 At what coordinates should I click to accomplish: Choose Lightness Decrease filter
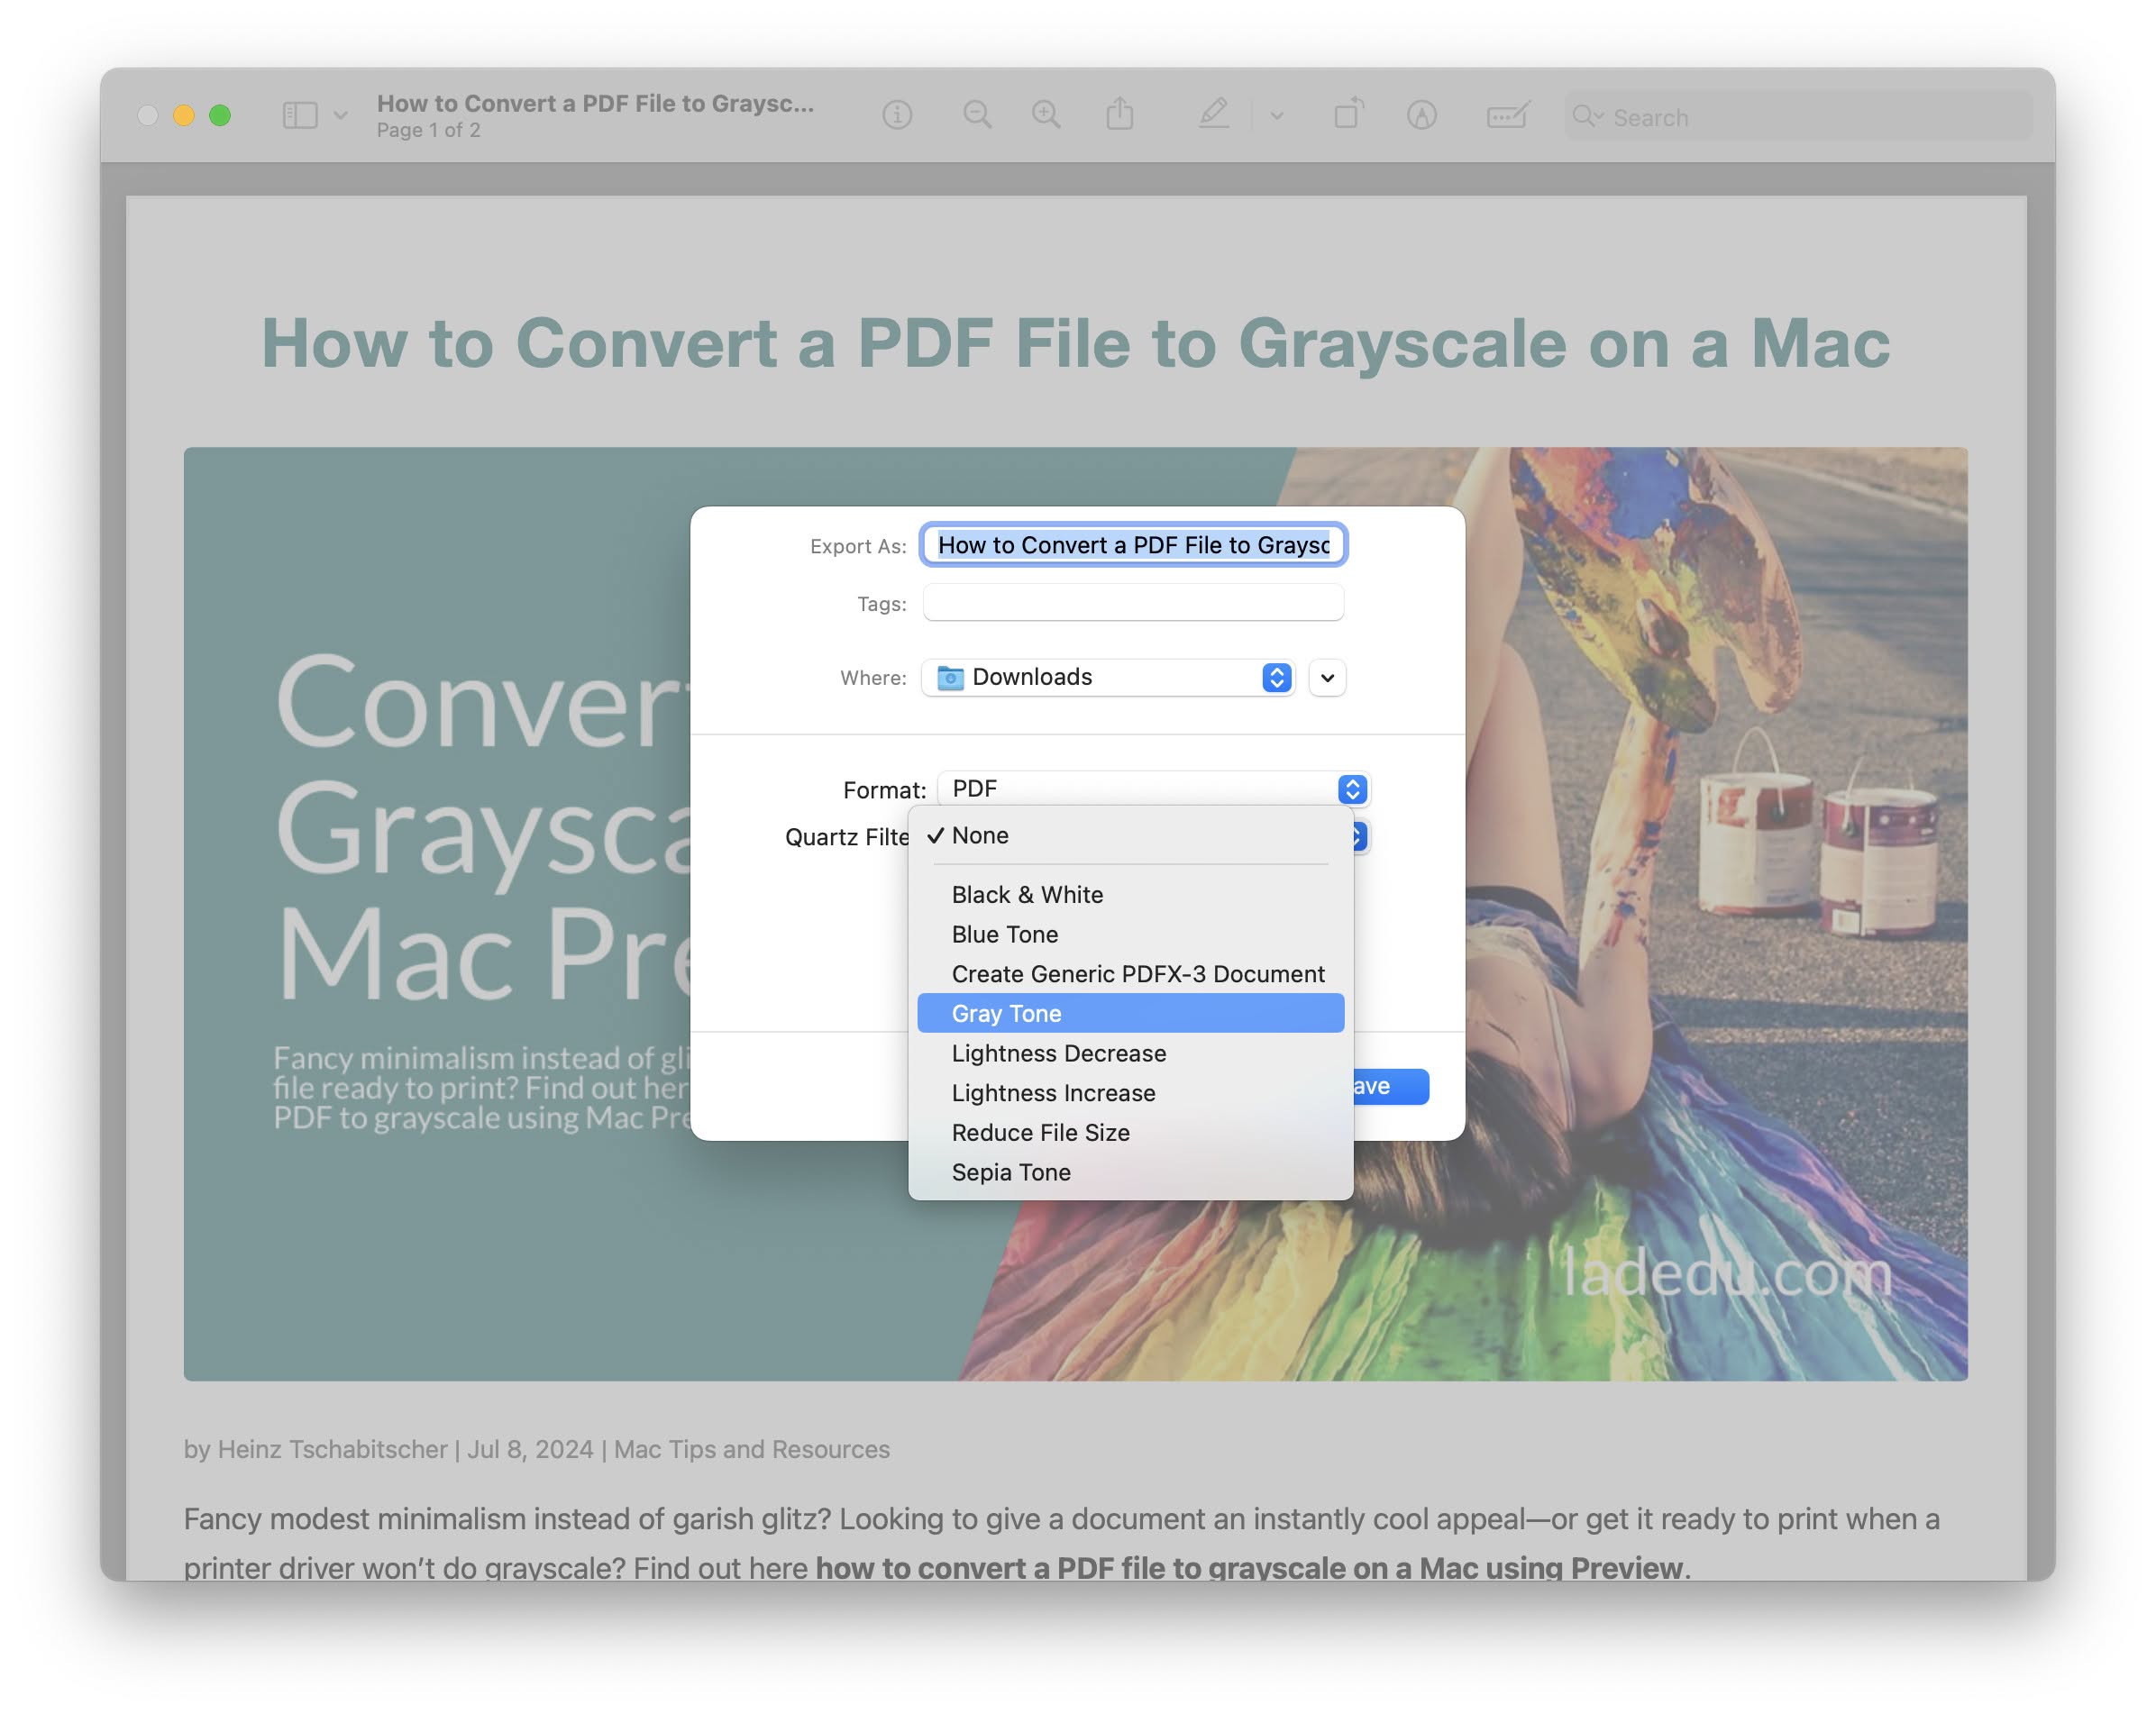1131,1053
